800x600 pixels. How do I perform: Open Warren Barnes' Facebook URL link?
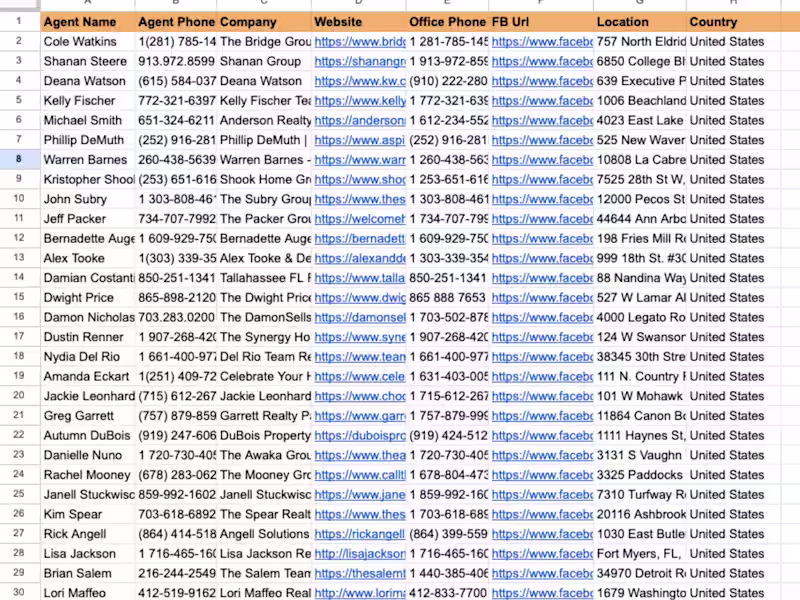pos(540,159)
